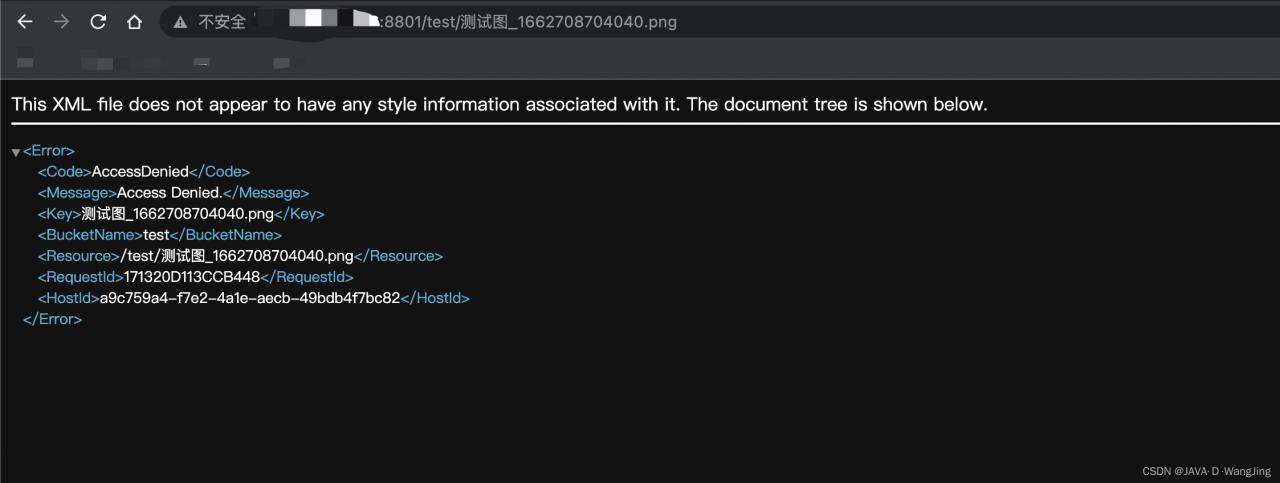Reload the current page
This screenshot has height=483, width=1280.
[98, 22]
